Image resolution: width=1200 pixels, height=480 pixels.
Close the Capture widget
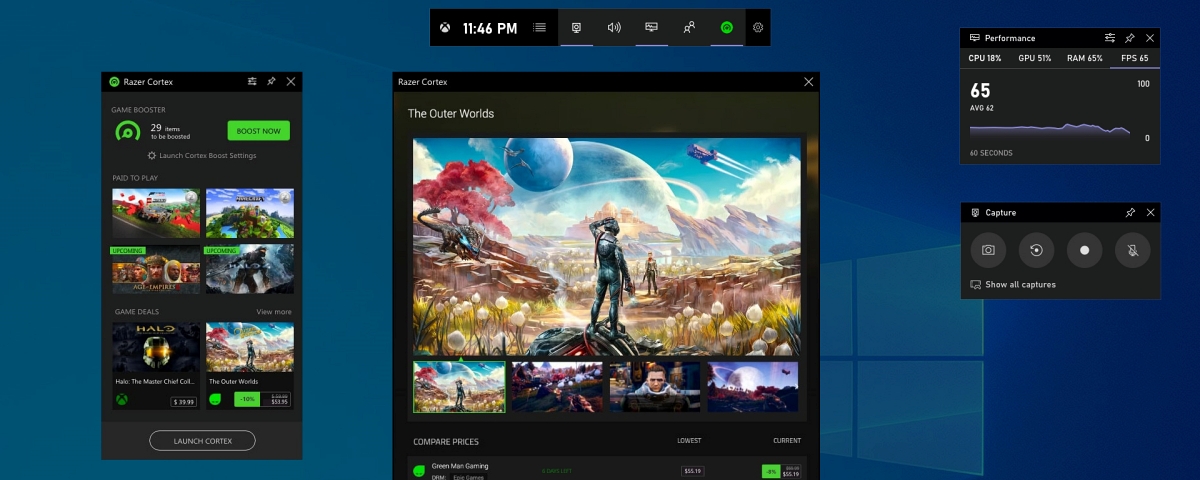coord(1150,212)
